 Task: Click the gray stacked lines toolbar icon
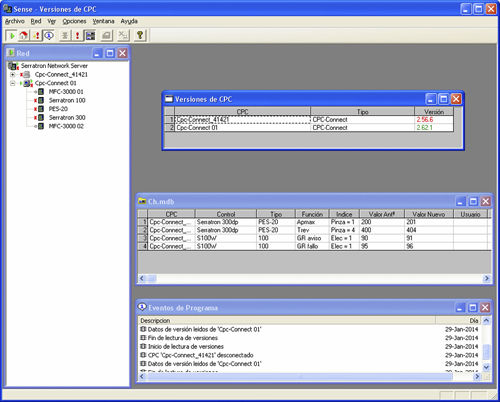(x=65, y=35)
